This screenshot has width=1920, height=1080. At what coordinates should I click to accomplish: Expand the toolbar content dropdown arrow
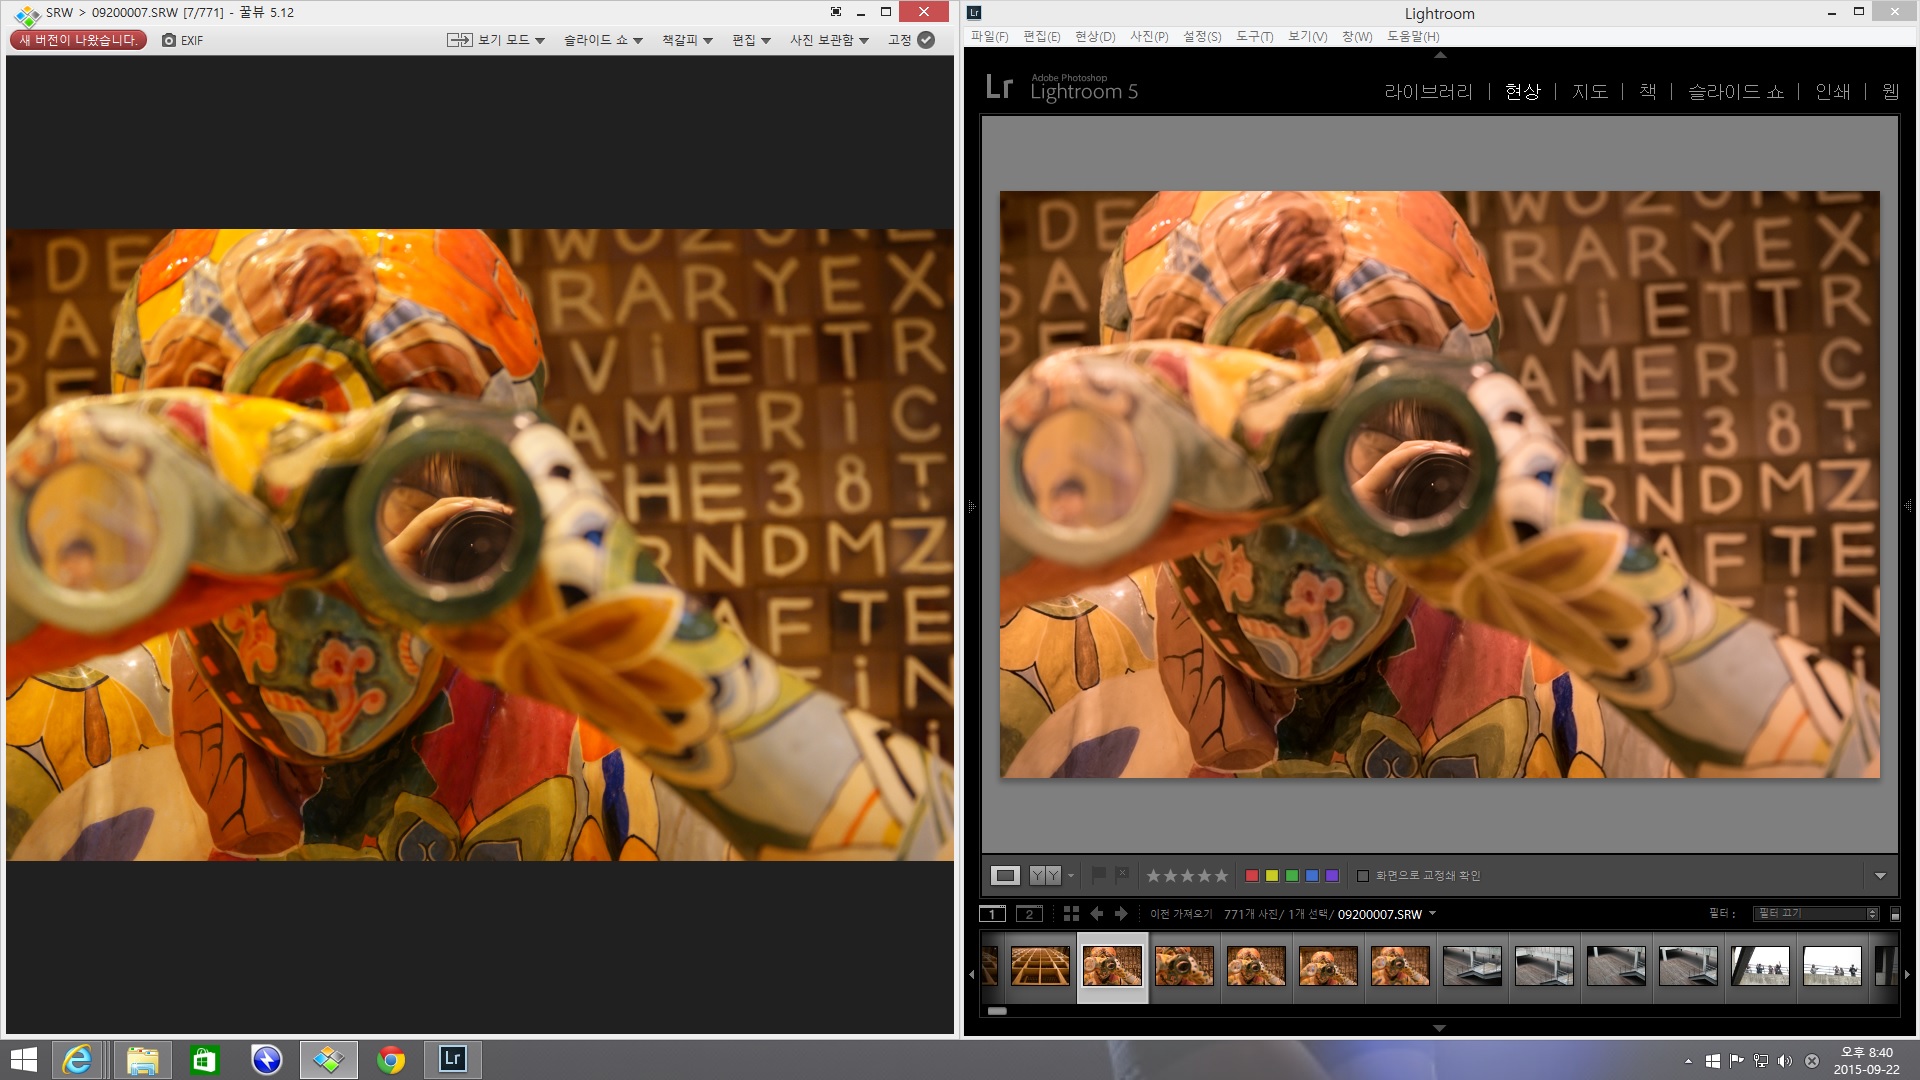1880,876
